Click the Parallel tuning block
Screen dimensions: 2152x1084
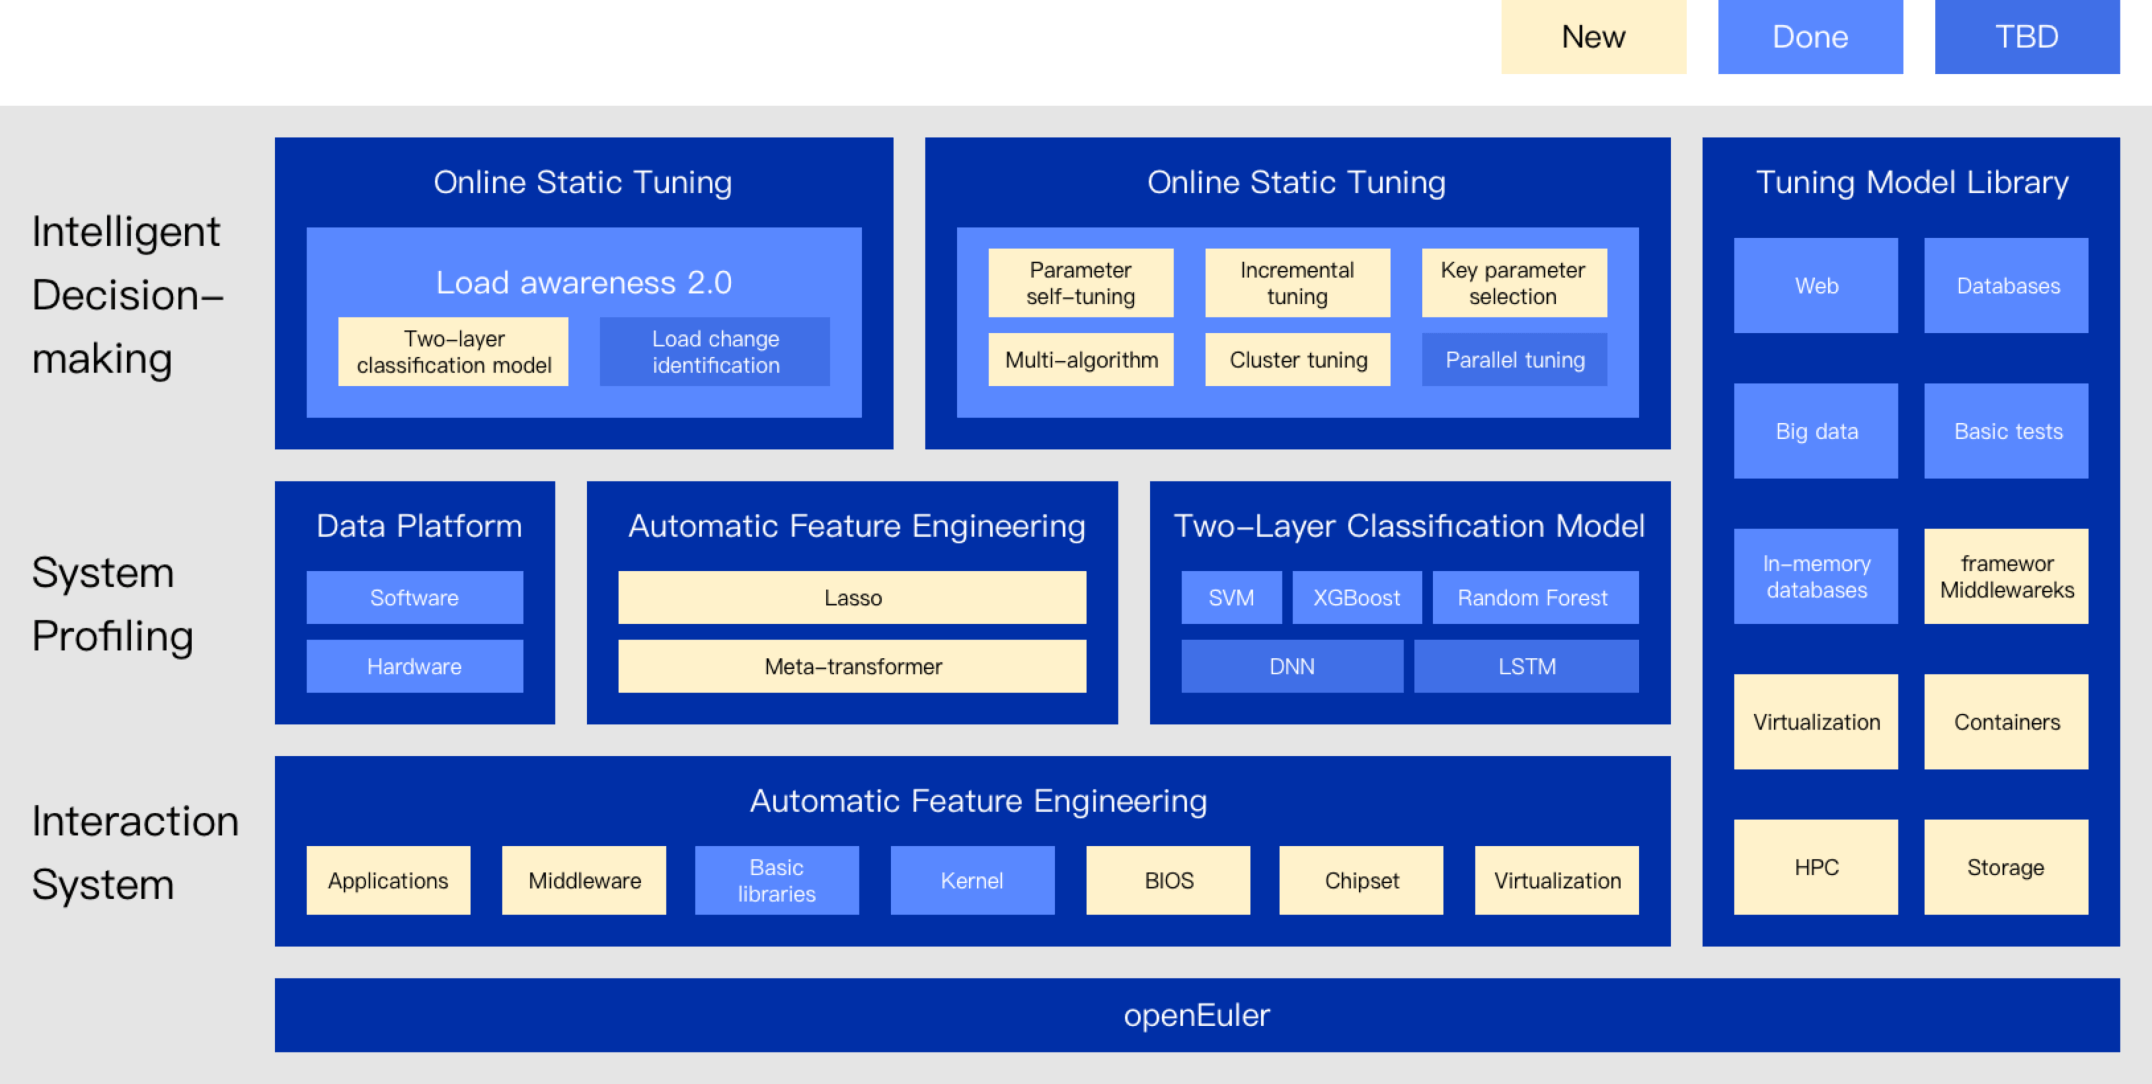1514,360
